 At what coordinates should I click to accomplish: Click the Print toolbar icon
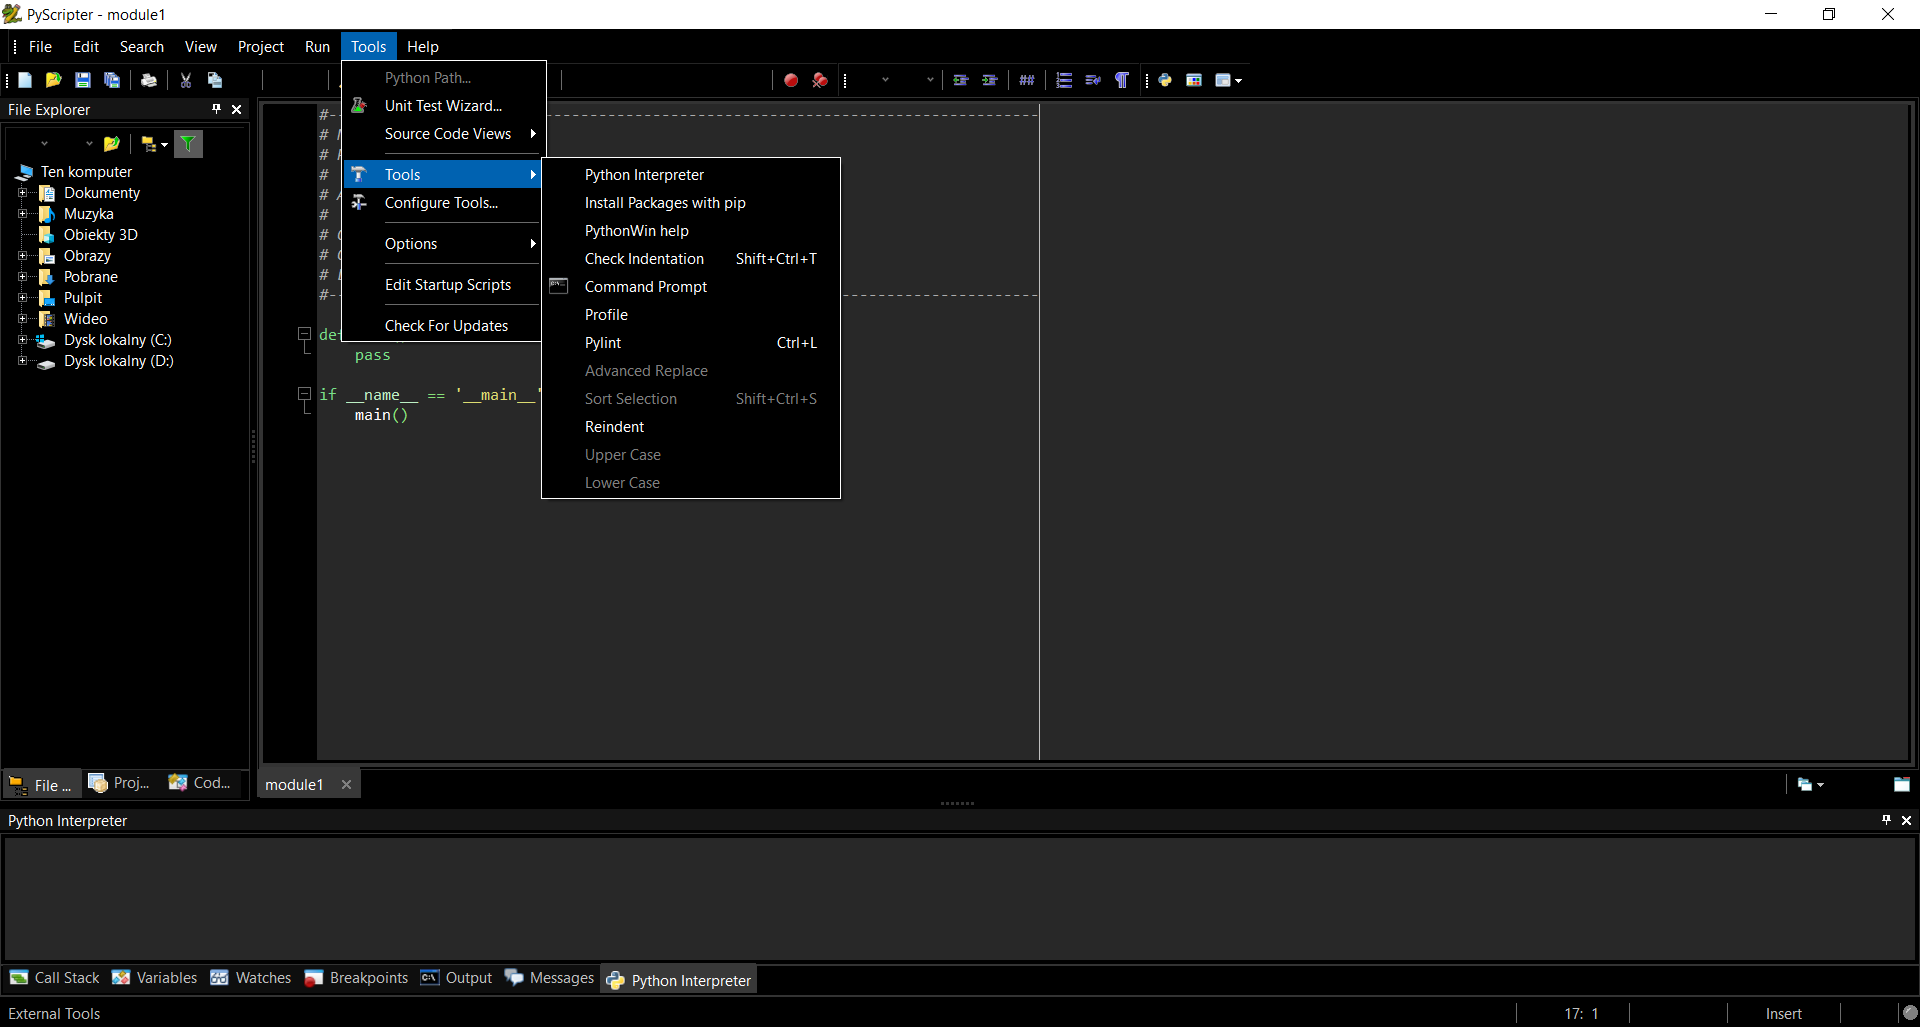[149, 80]
